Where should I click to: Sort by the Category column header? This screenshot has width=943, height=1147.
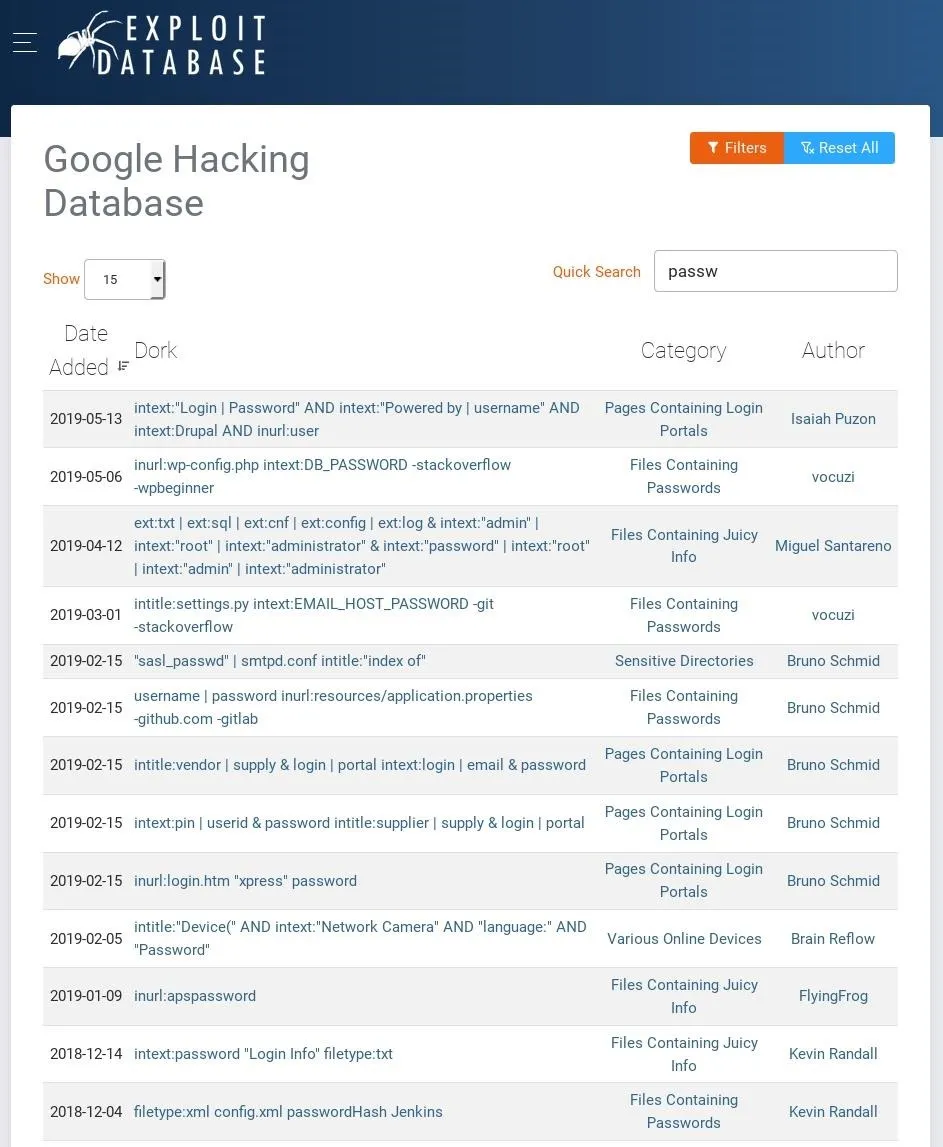[683, 350]
